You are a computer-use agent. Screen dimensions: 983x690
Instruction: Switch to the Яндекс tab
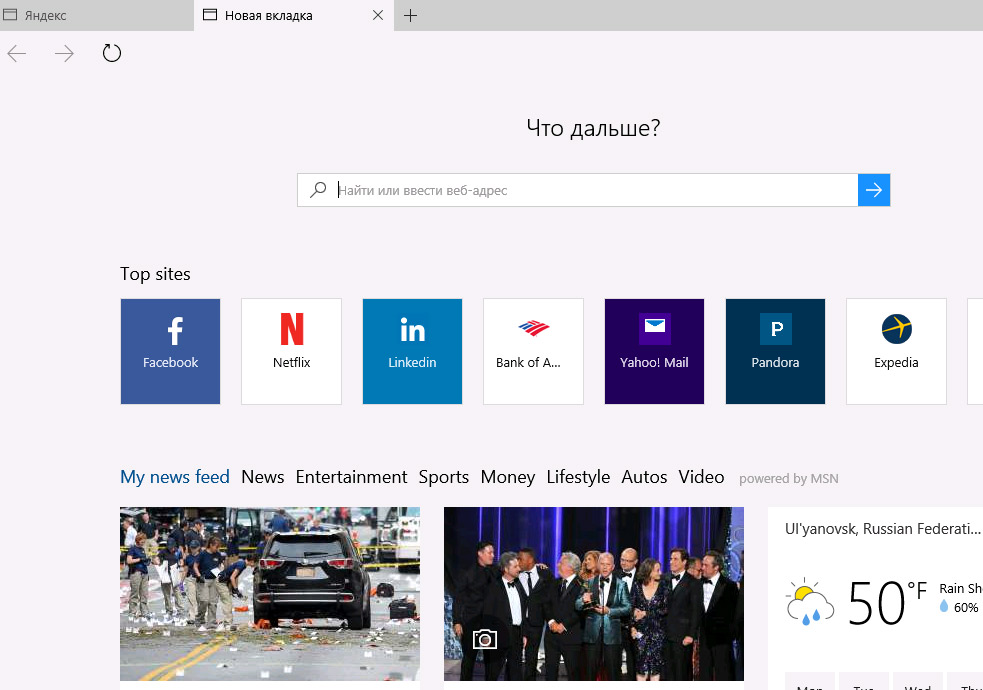pos(97,16)
